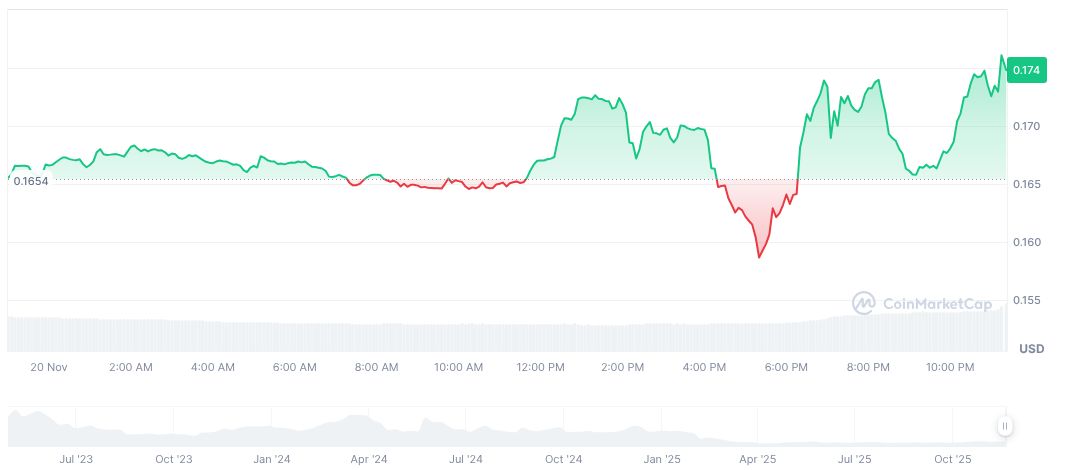Select the Apr '25 navigator marker
This screenshot has height=470, width=1072.
click(757, 460)
